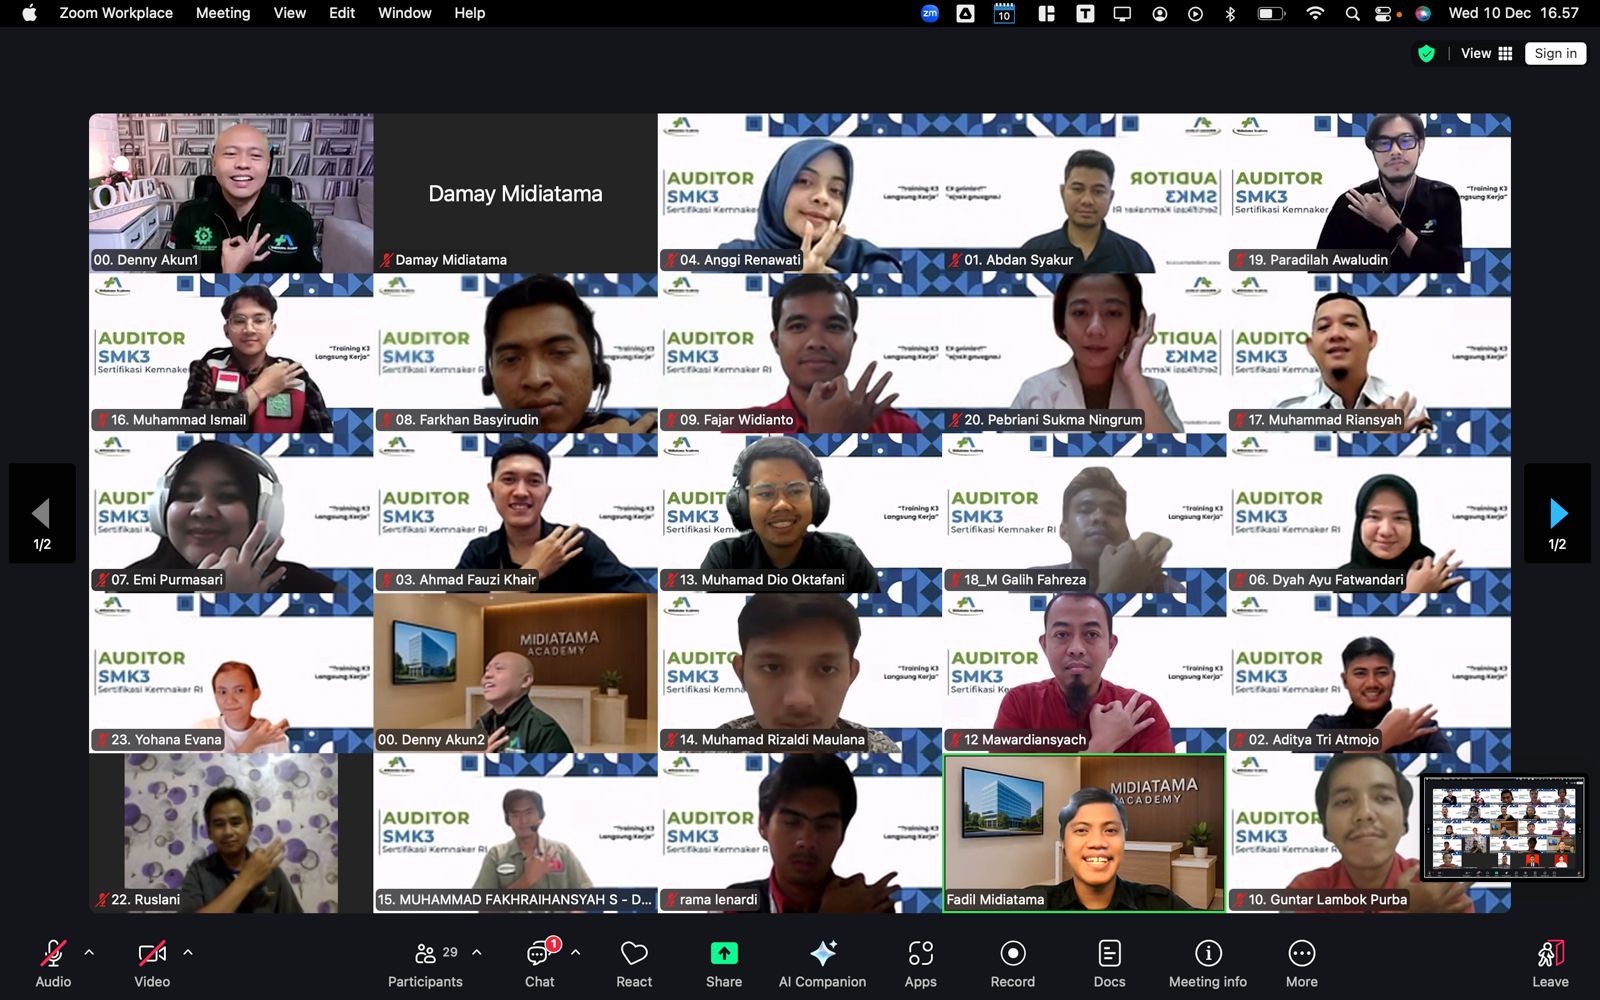Click the green encryption shield icon
Image resolution: width=1600 pixels, height=1000 pixels.
(1426, 54)
